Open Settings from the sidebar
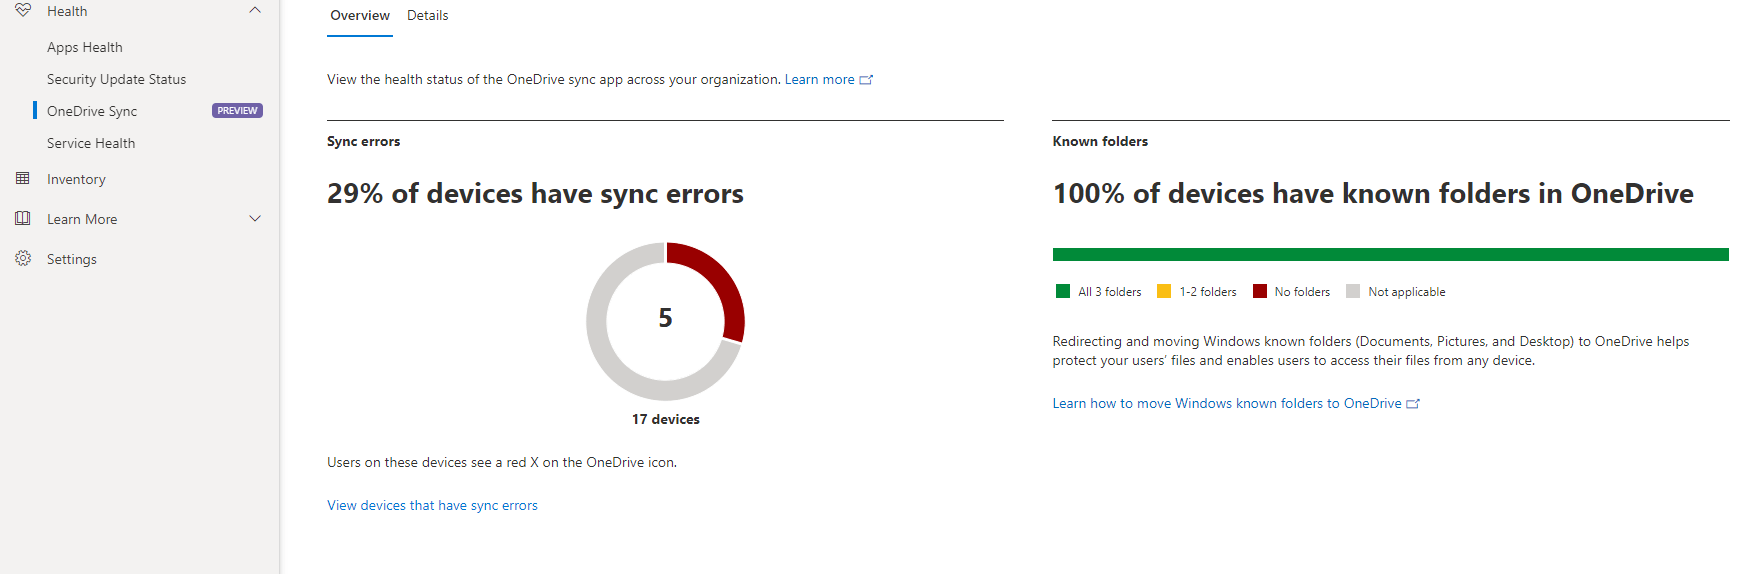Screen dimensions: 1745x574 [72, 259]
